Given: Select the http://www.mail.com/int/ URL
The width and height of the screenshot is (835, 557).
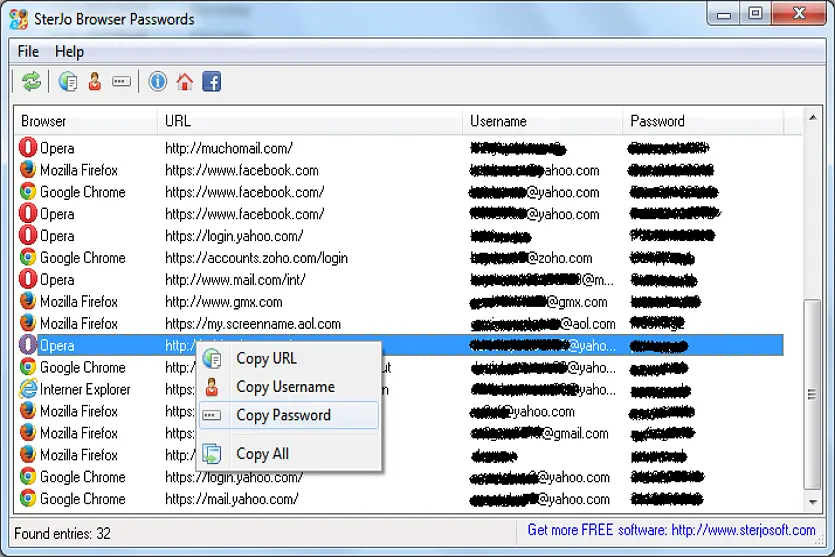Looking at the screenshot, I should 235,280.
